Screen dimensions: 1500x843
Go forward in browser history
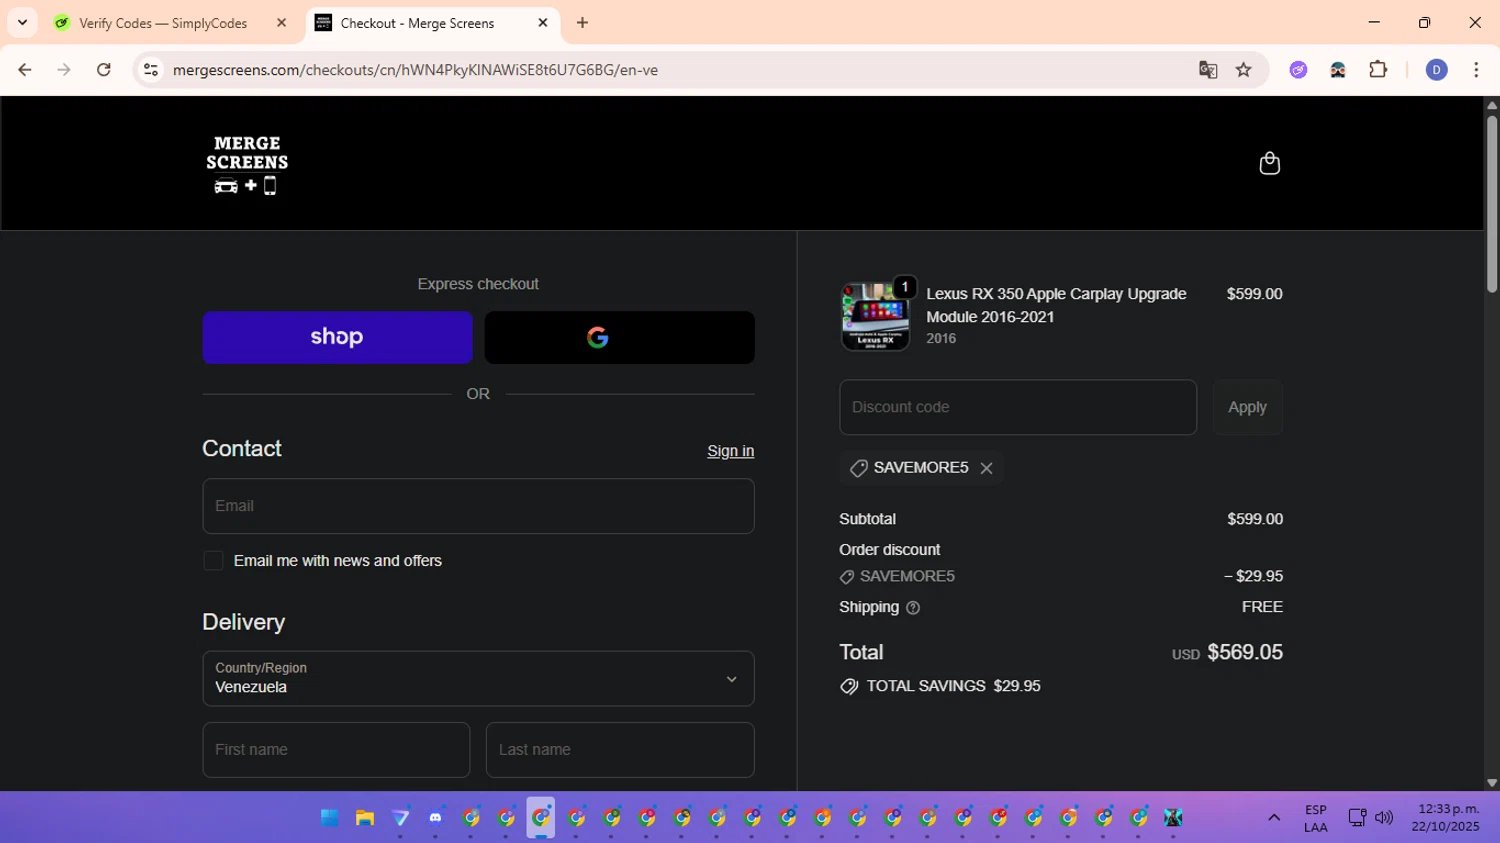[x=64, y=70]
